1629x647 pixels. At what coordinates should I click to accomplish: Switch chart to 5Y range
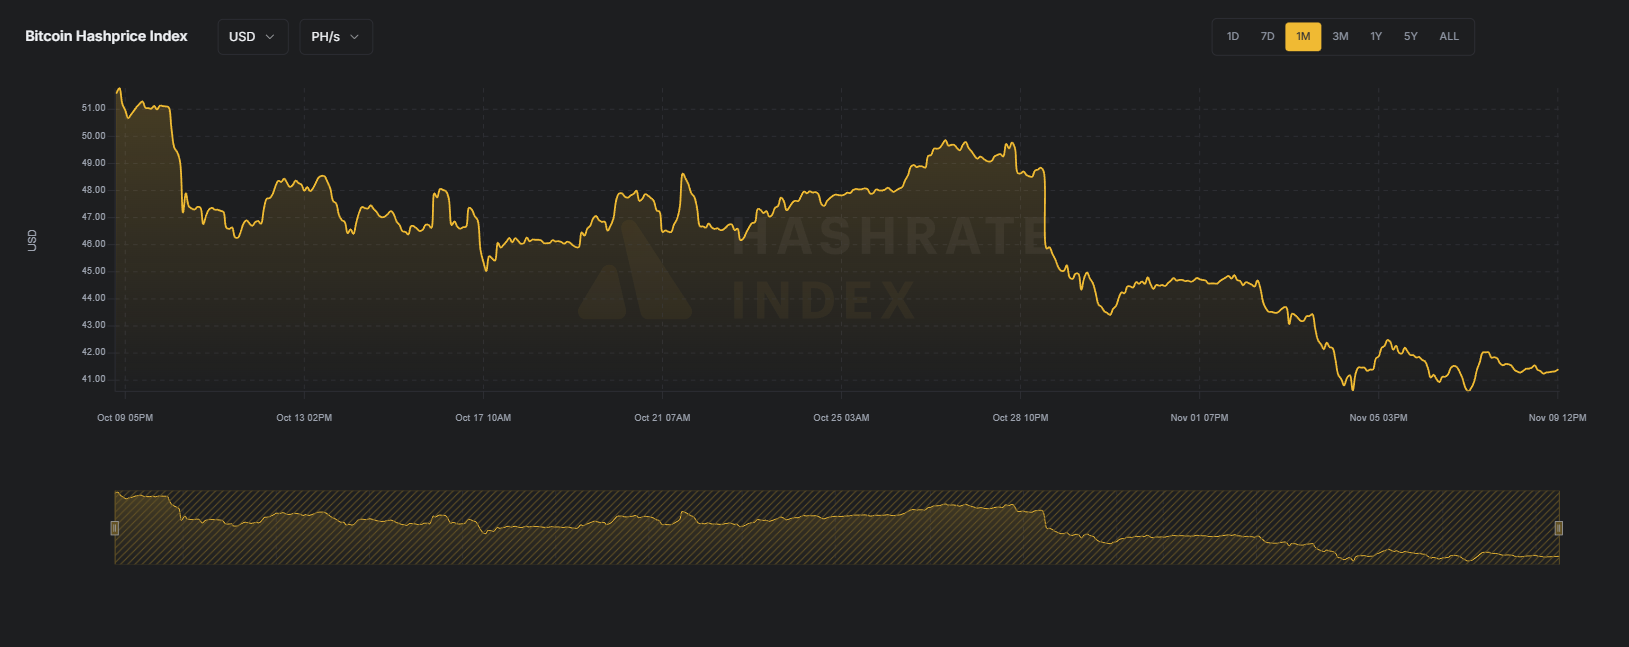pos(1410,37)
